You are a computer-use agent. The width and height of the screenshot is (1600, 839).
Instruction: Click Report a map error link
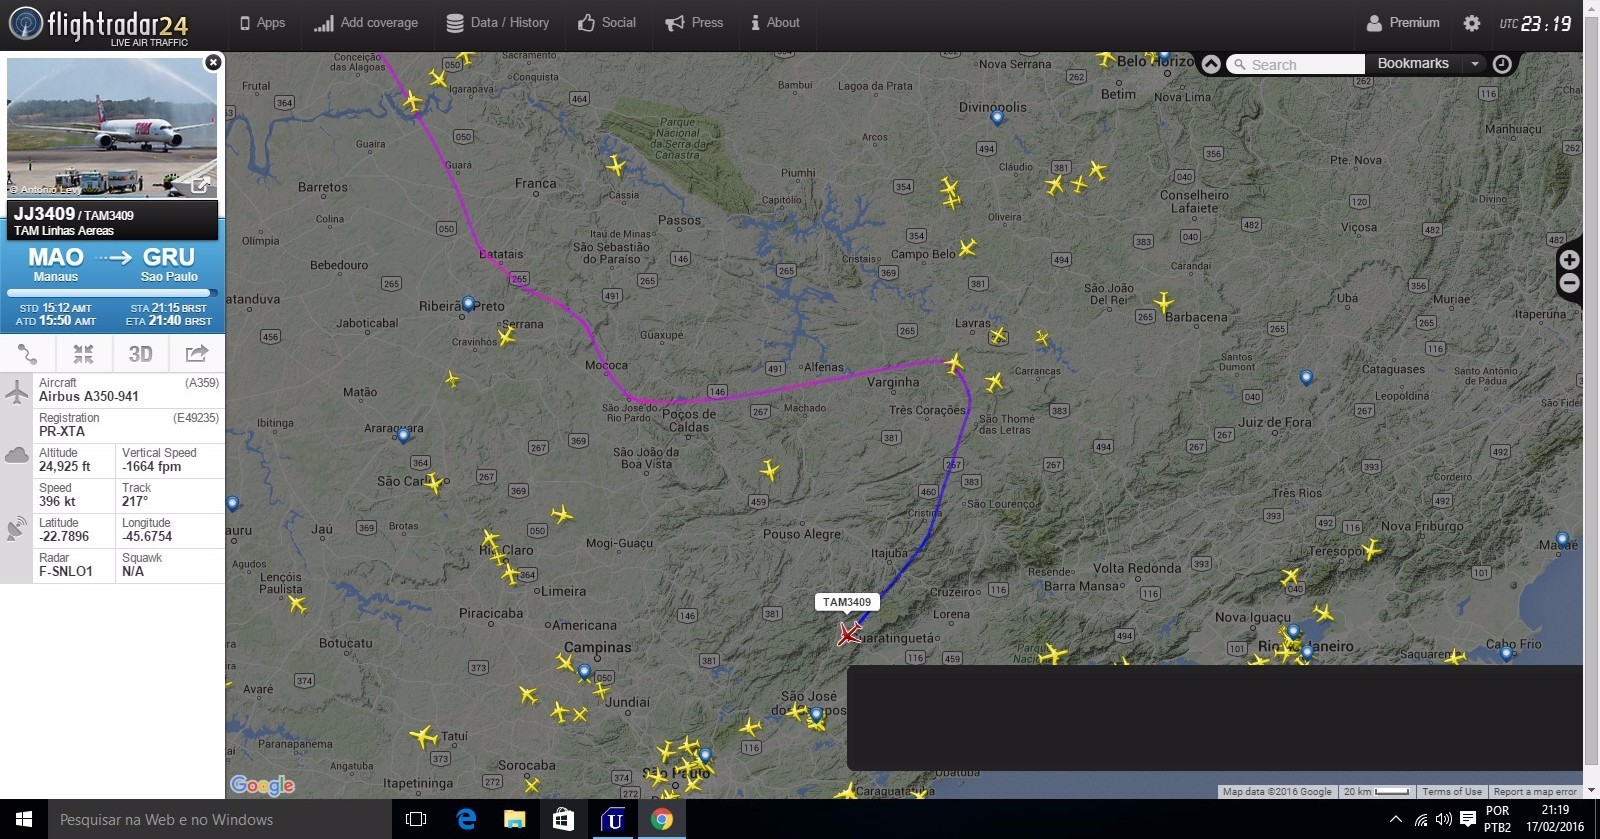point(1535,791)
